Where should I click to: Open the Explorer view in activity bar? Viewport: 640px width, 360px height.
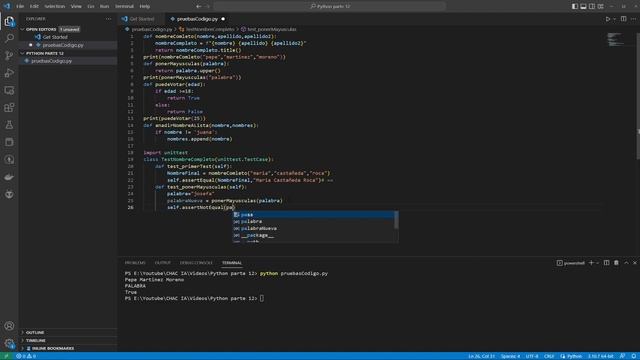click(9, 21)
